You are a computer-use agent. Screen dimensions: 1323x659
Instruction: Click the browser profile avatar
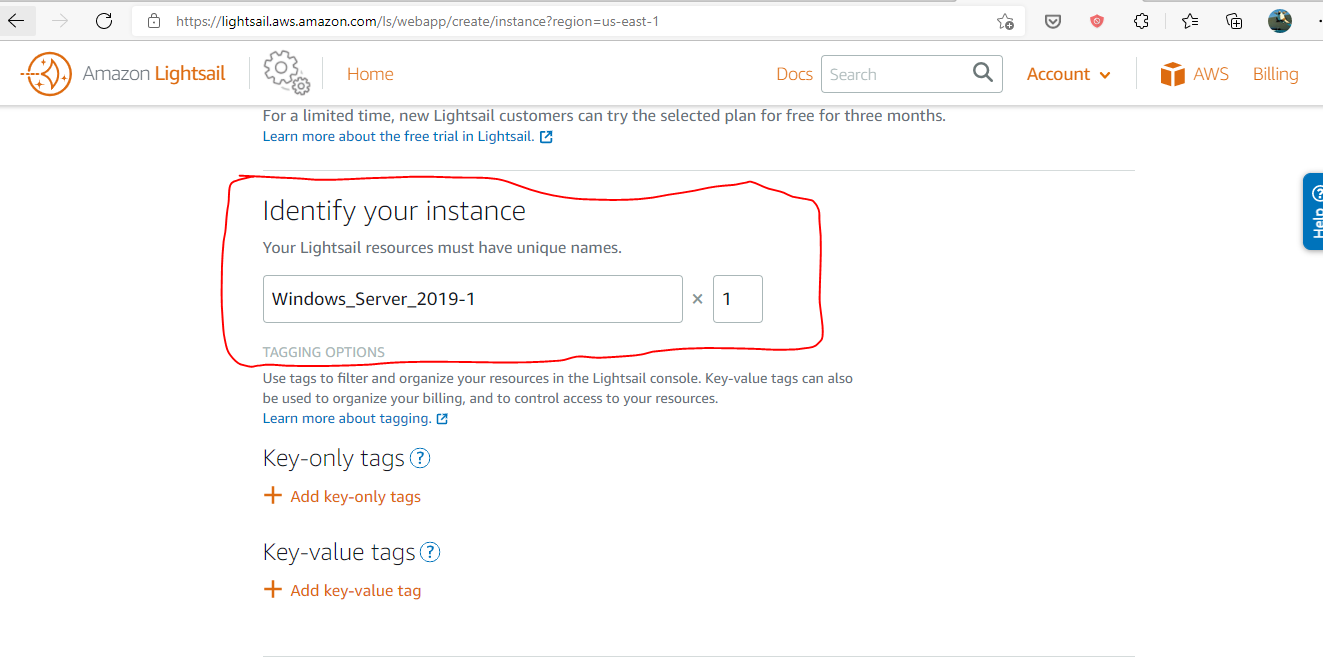pyautogui.click(x=1280, y=21)
